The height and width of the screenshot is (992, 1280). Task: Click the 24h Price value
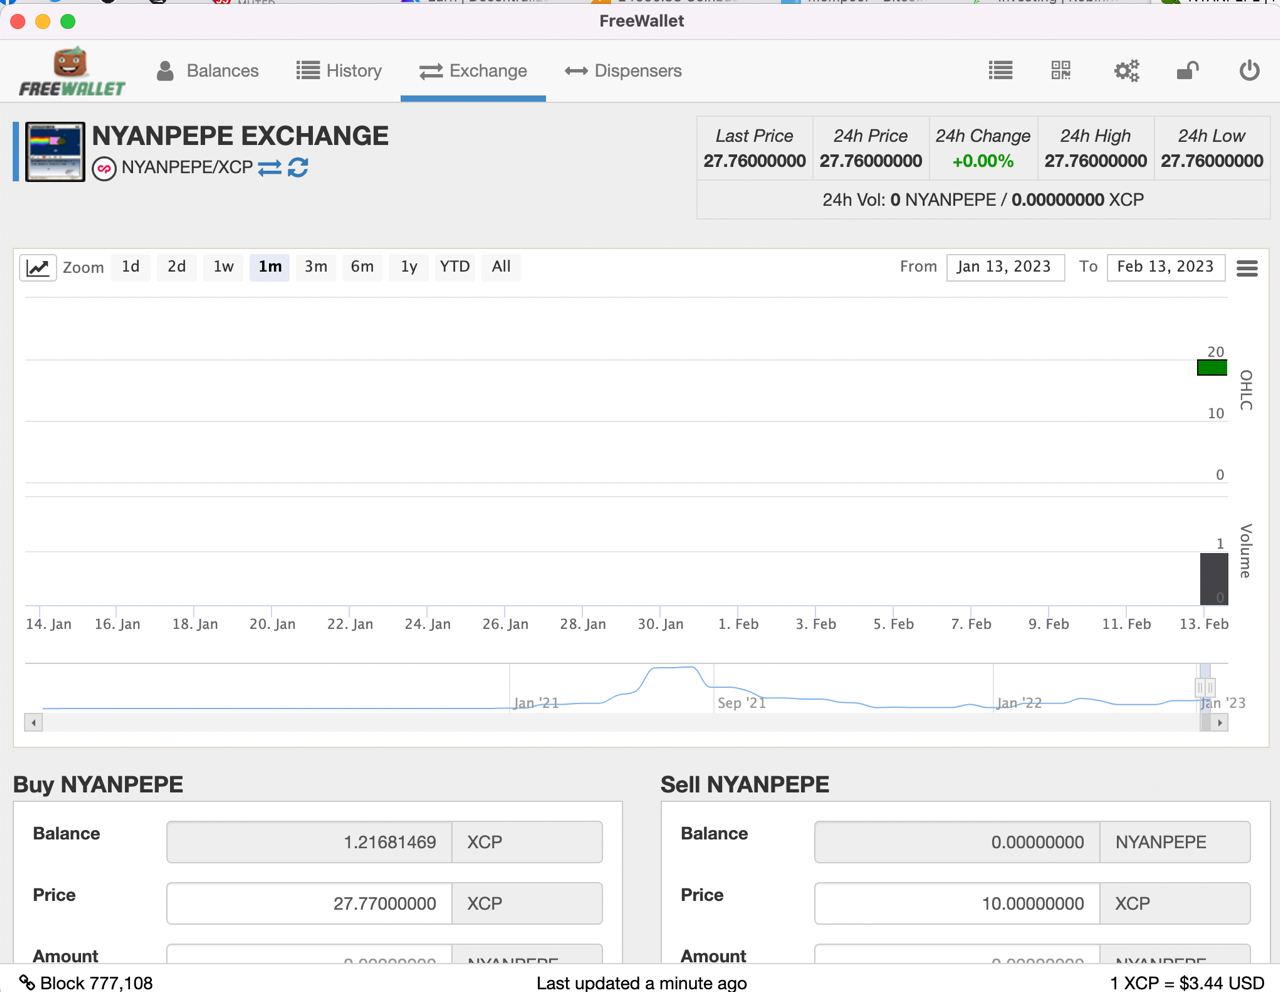pyautogui.click(x=871, y=161)
